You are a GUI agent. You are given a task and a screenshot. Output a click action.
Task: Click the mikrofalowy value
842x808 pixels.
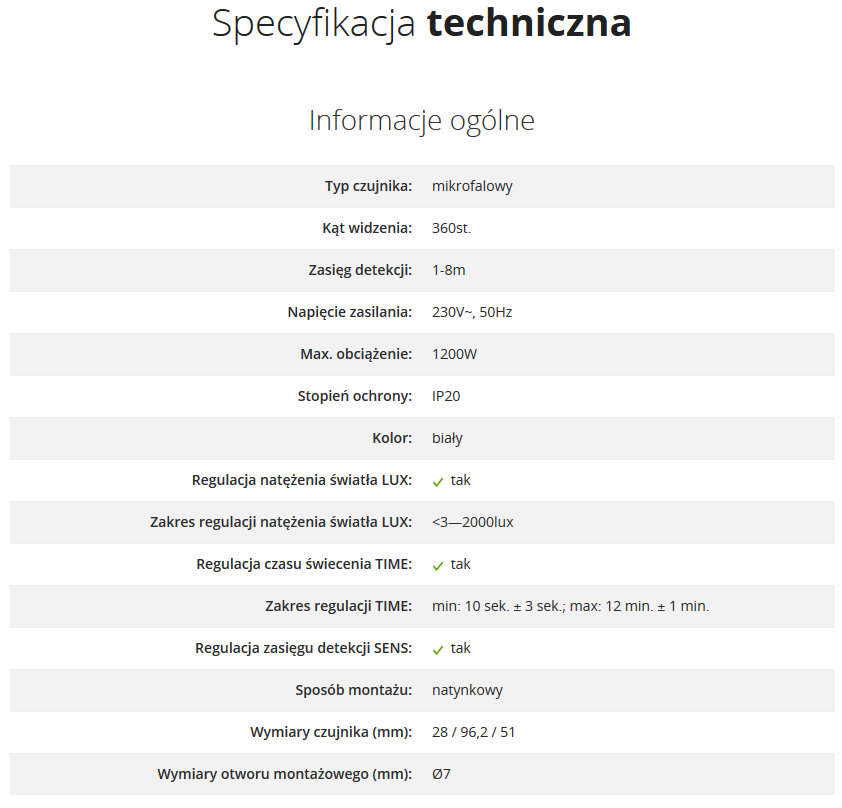[x=472, y=186]
